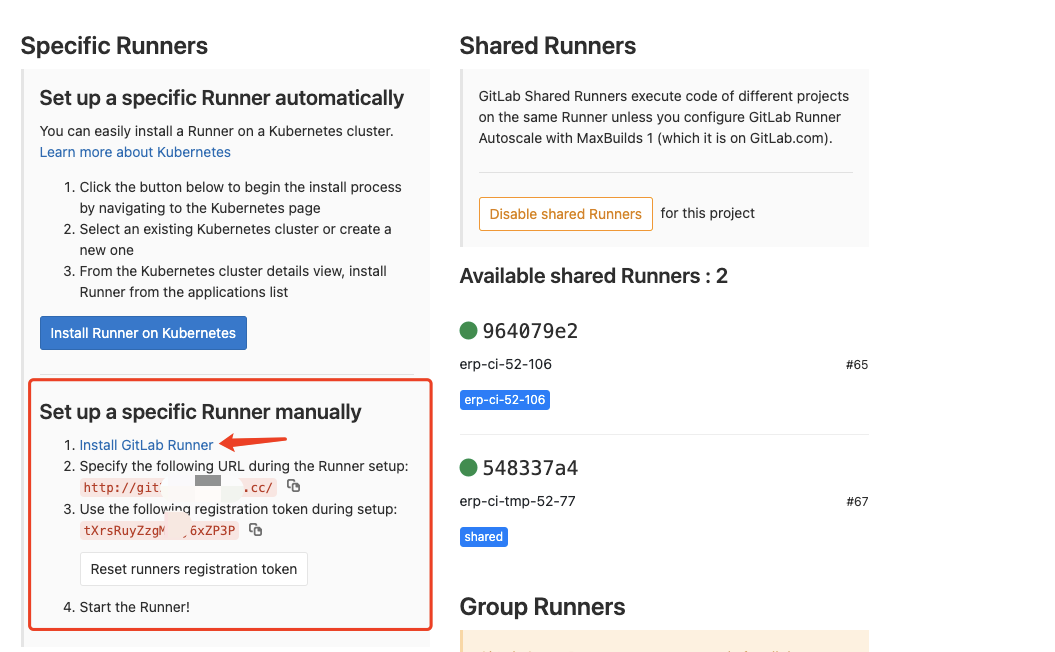Copy the Runner setup URL
The height and width of the screenshot is (652, 1055).
pyautogui.click(x=293, y=486)
